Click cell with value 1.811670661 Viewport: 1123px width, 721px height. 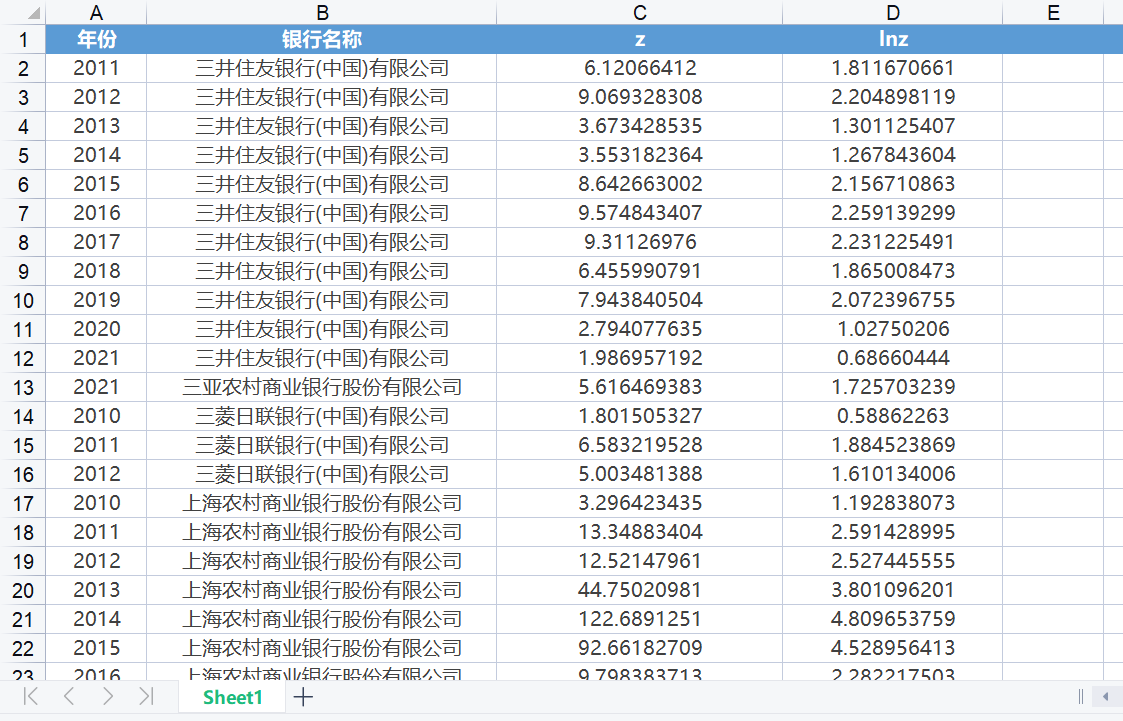tap(892, 68)
